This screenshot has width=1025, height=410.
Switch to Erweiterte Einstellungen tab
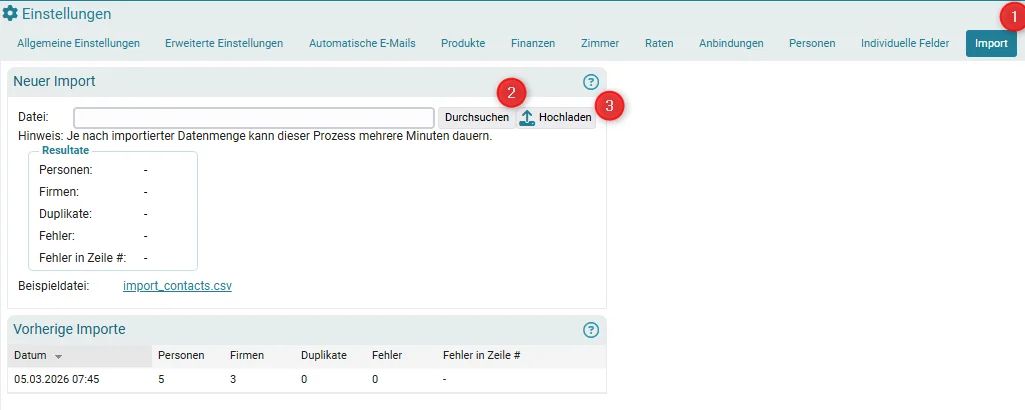pos(224,43)
